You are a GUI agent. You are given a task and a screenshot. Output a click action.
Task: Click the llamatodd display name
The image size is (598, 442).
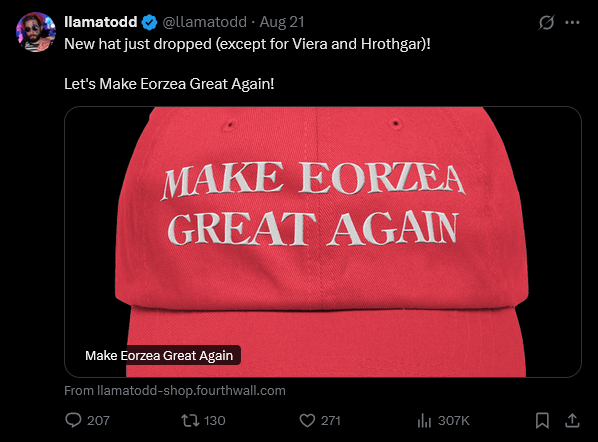click(x=101, y=22)
